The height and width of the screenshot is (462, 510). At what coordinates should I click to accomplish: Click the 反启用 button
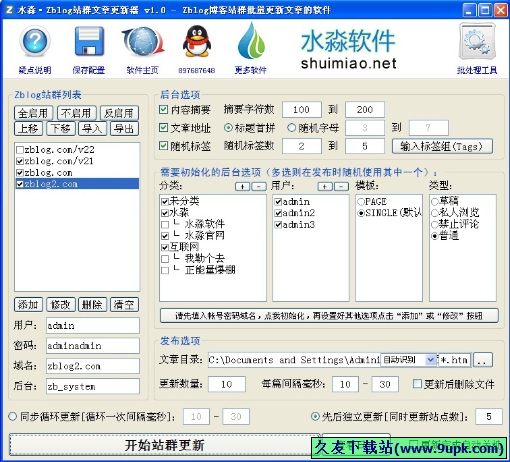click(119, 113)
